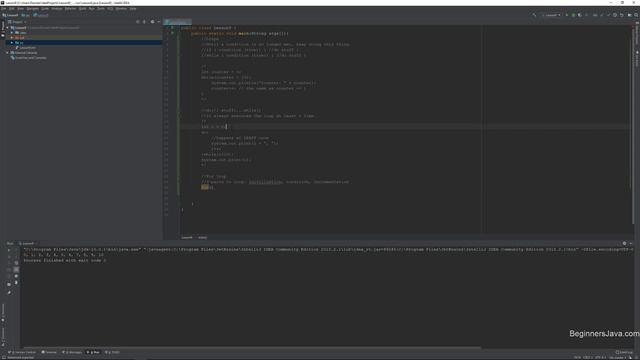640x360 pixels.
Task: Open the Navigate menu
Action: (x=32, y=9)
